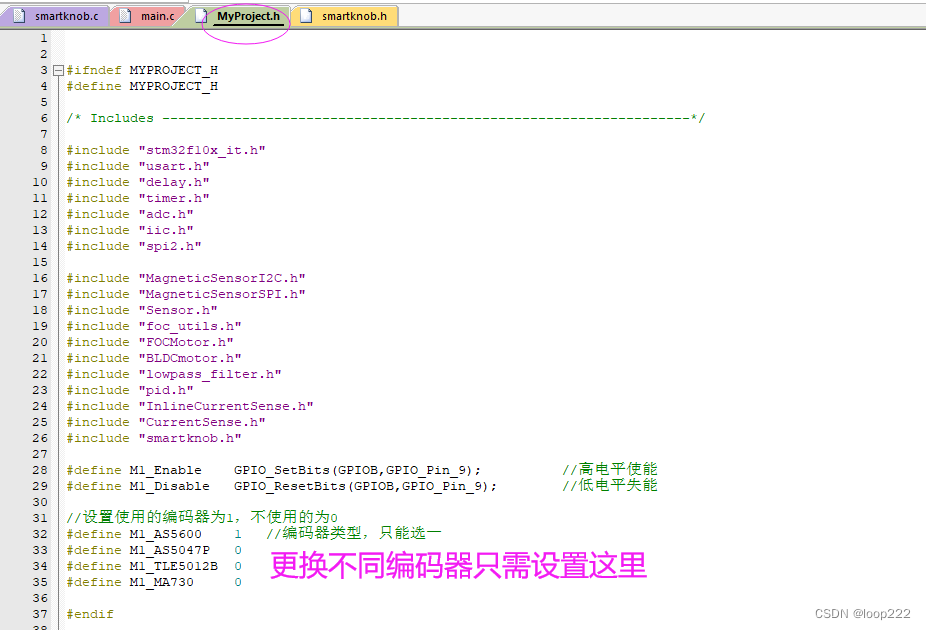
Task: Click the #endif line
Action: [90, 614]
